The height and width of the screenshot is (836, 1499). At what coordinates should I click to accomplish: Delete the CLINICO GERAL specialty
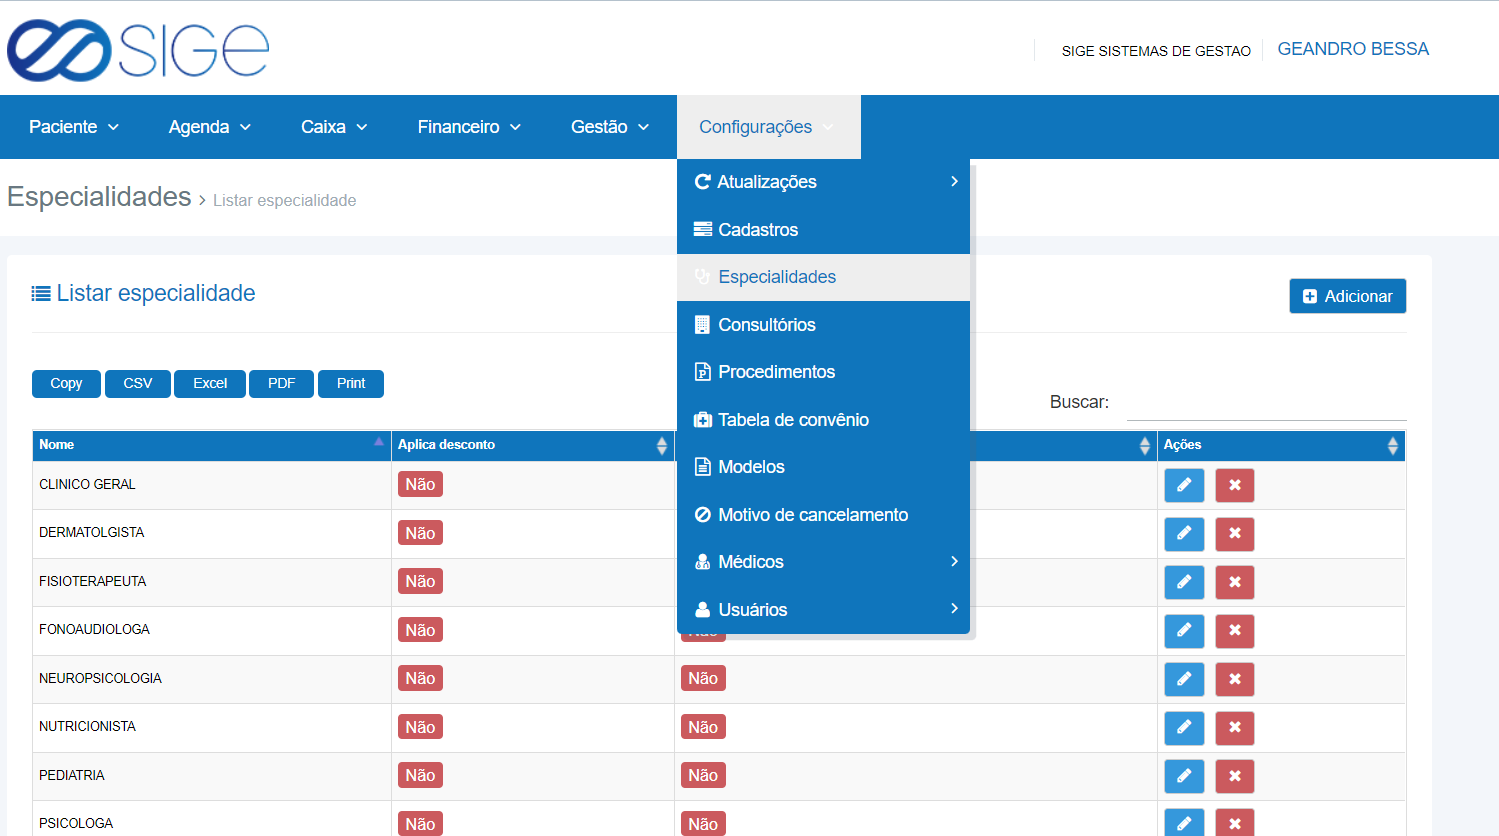1235,485
